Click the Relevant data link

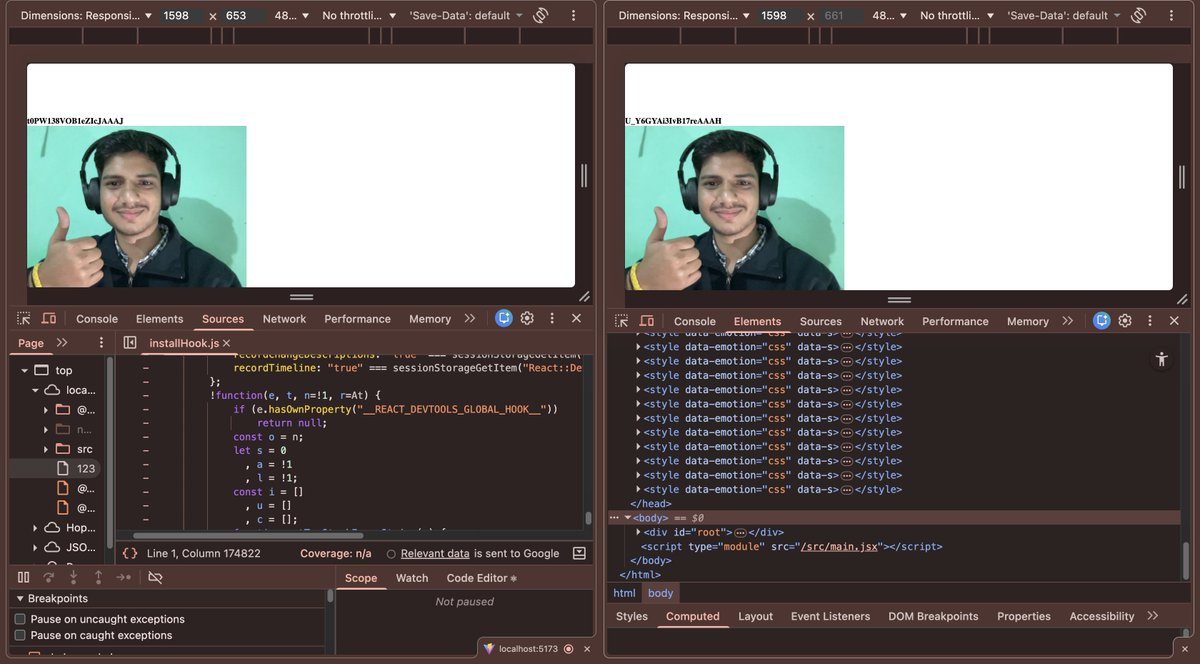click(435, 553)
